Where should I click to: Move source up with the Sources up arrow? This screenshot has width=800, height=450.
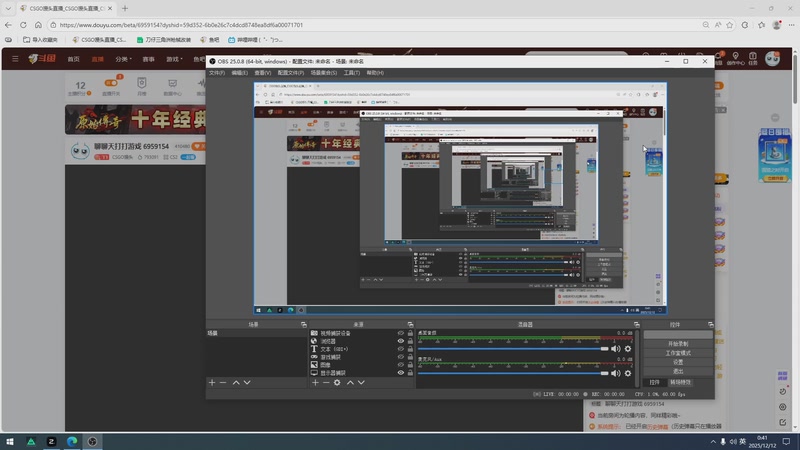pyautogui.click(x=351, y=382)
